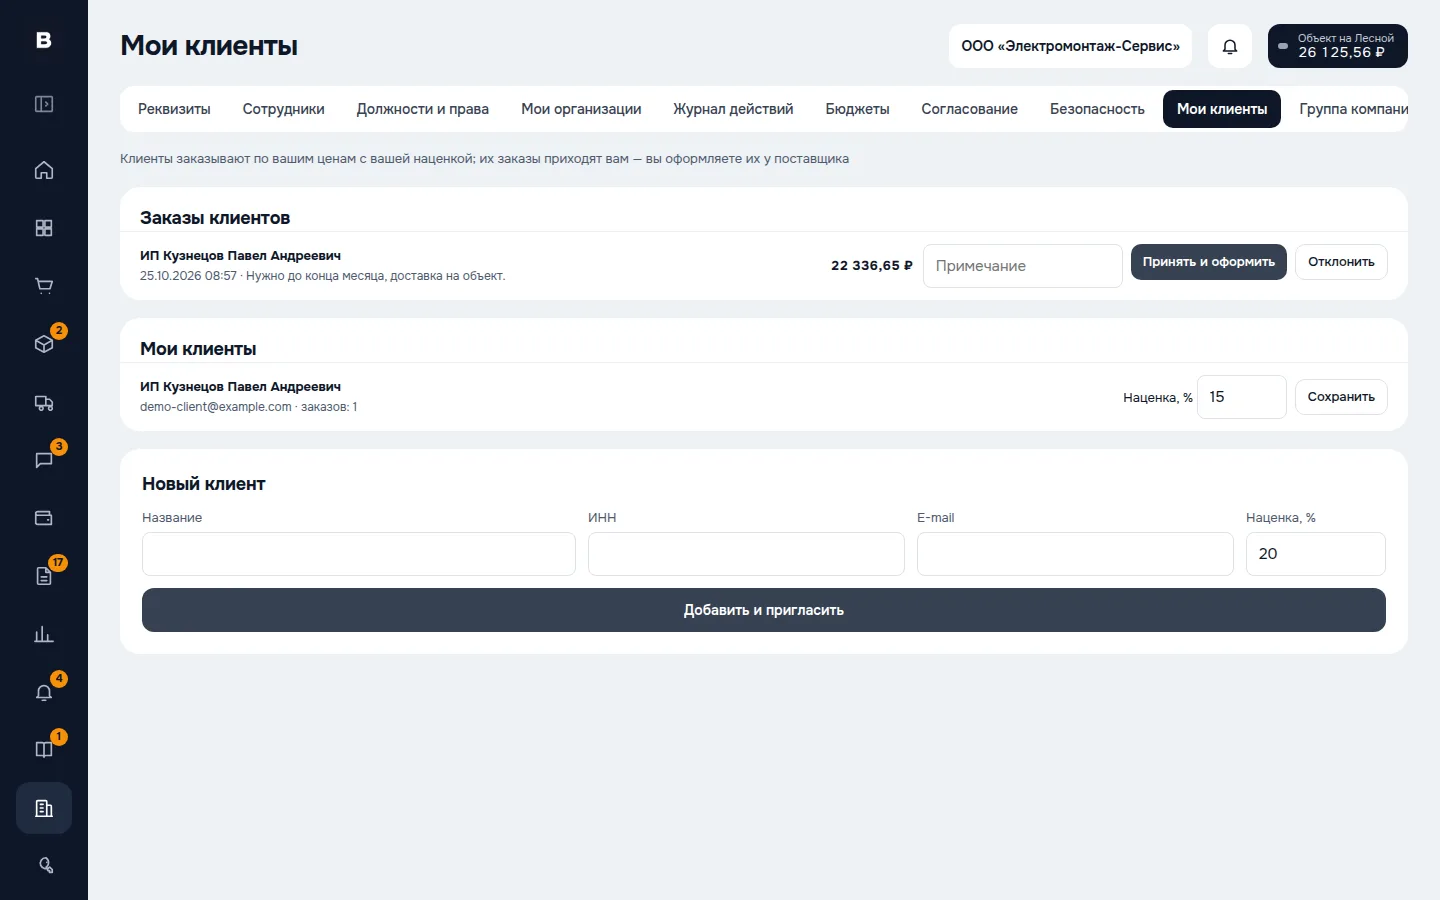Screen dimensions: 1440x900
Task: Focus the E-mail input field
Action: [1075, 554]
